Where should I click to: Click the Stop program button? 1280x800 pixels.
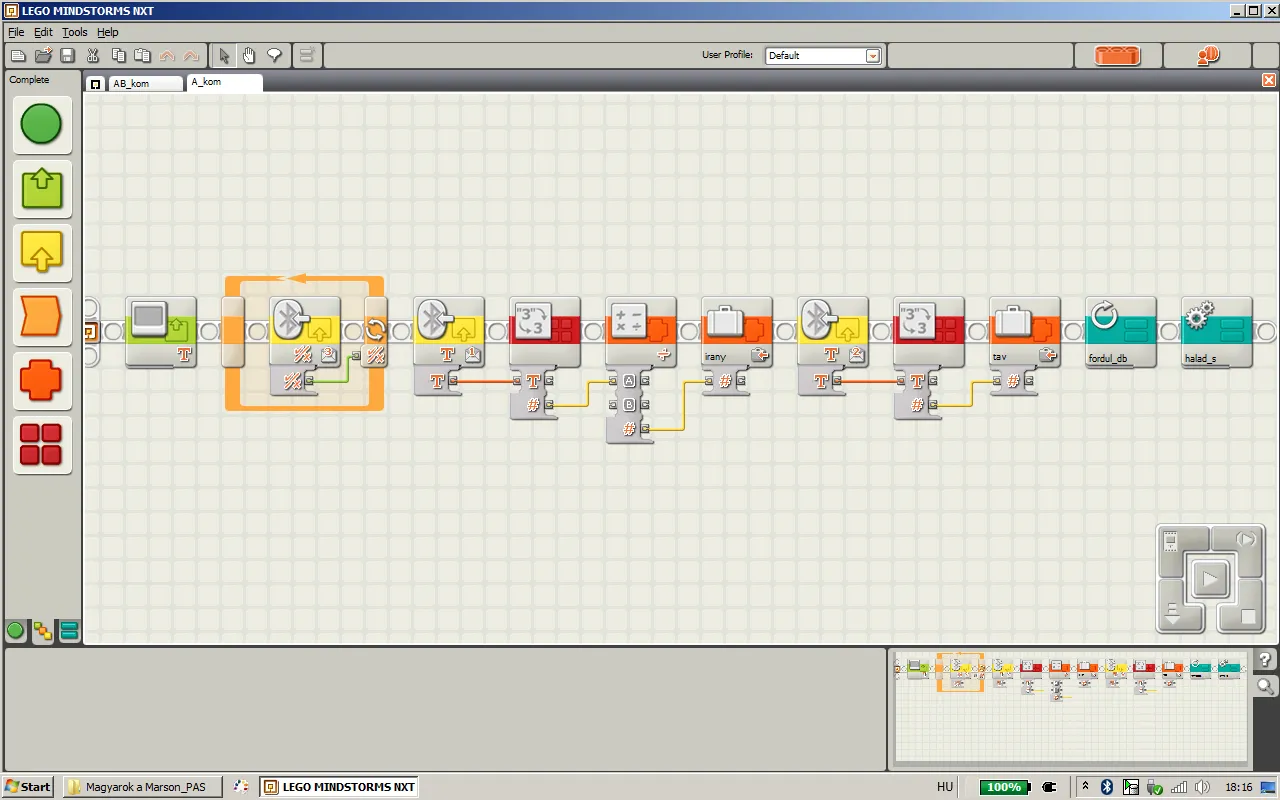pyautogui.click(x=1247, y=617)
